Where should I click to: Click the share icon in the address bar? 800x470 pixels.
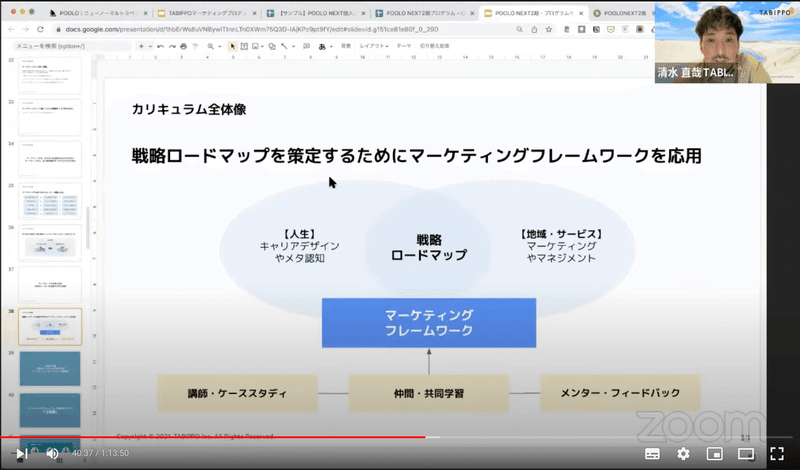tap(534, 30)
